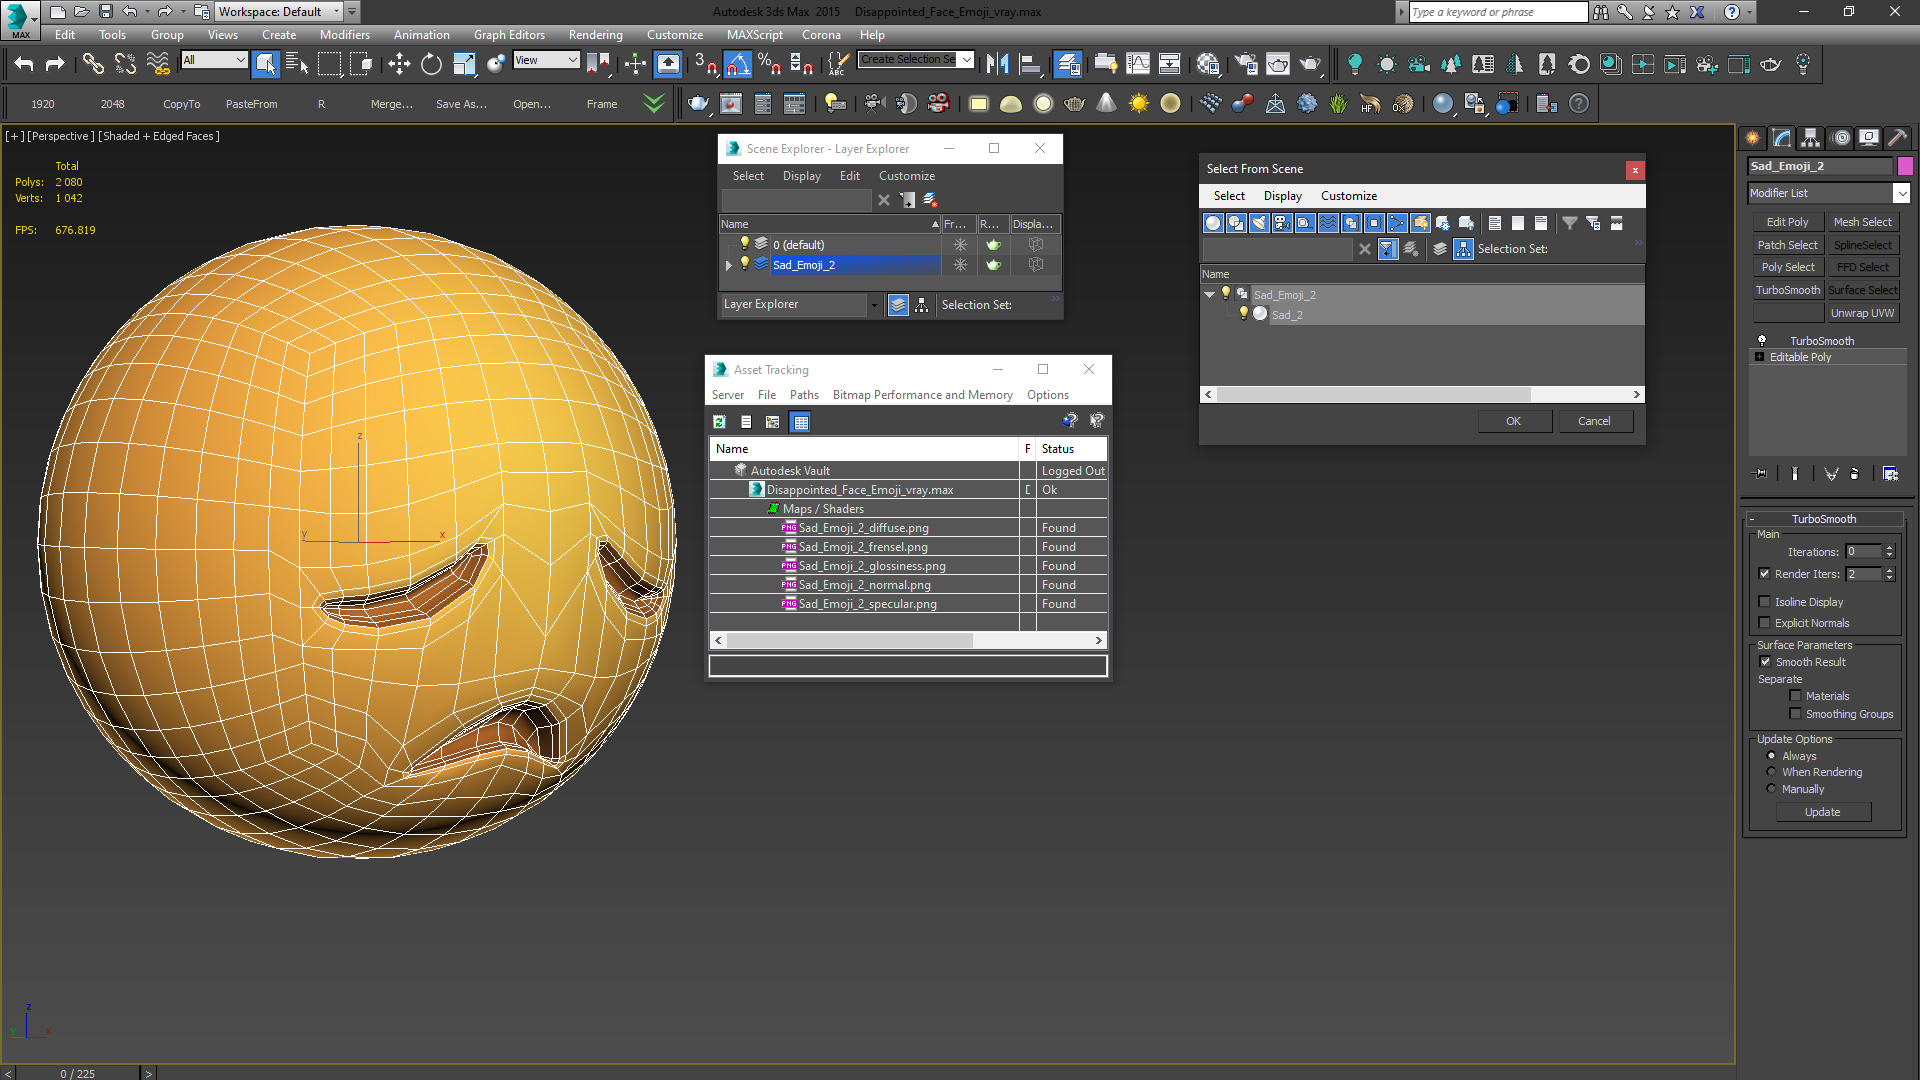Enable the Explicit Normals checkbox

pos(1764,622)
